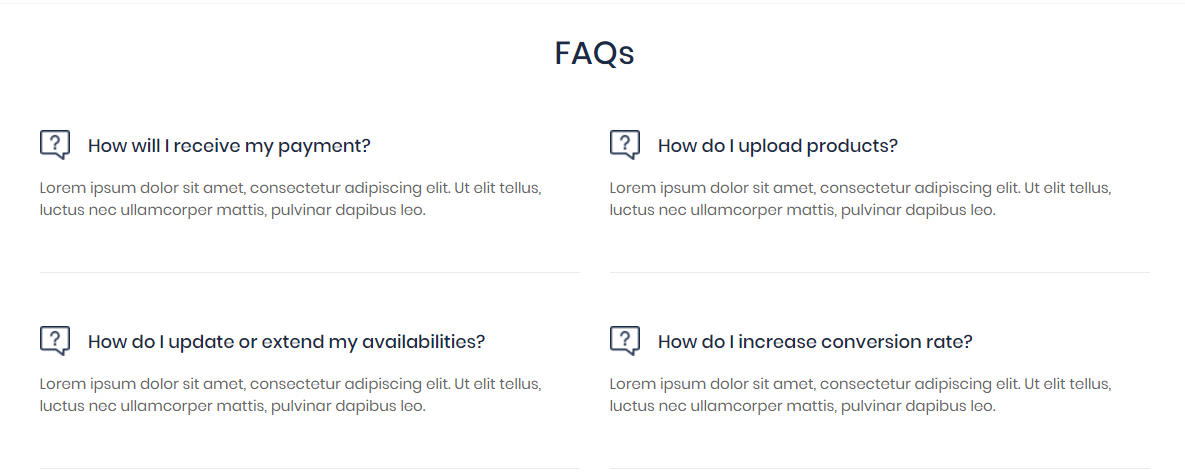
Task: Select the question icon for availabilities FAQ
Action: coord(55,341)
